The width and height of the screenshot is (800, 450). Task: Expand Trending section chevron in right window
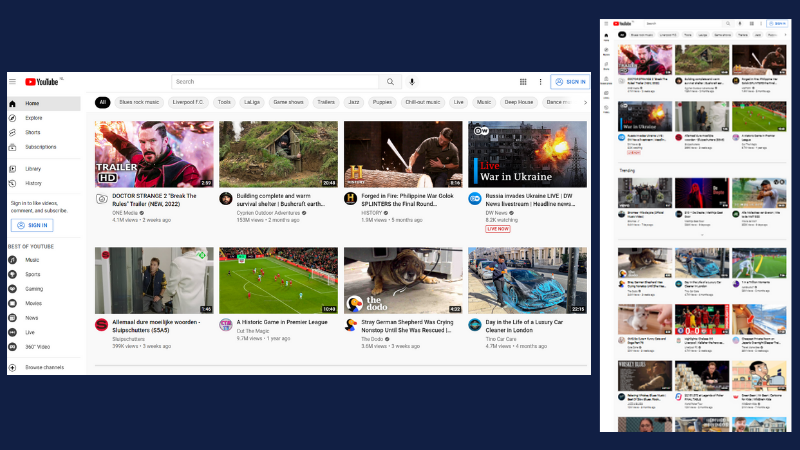click(702, 235)
